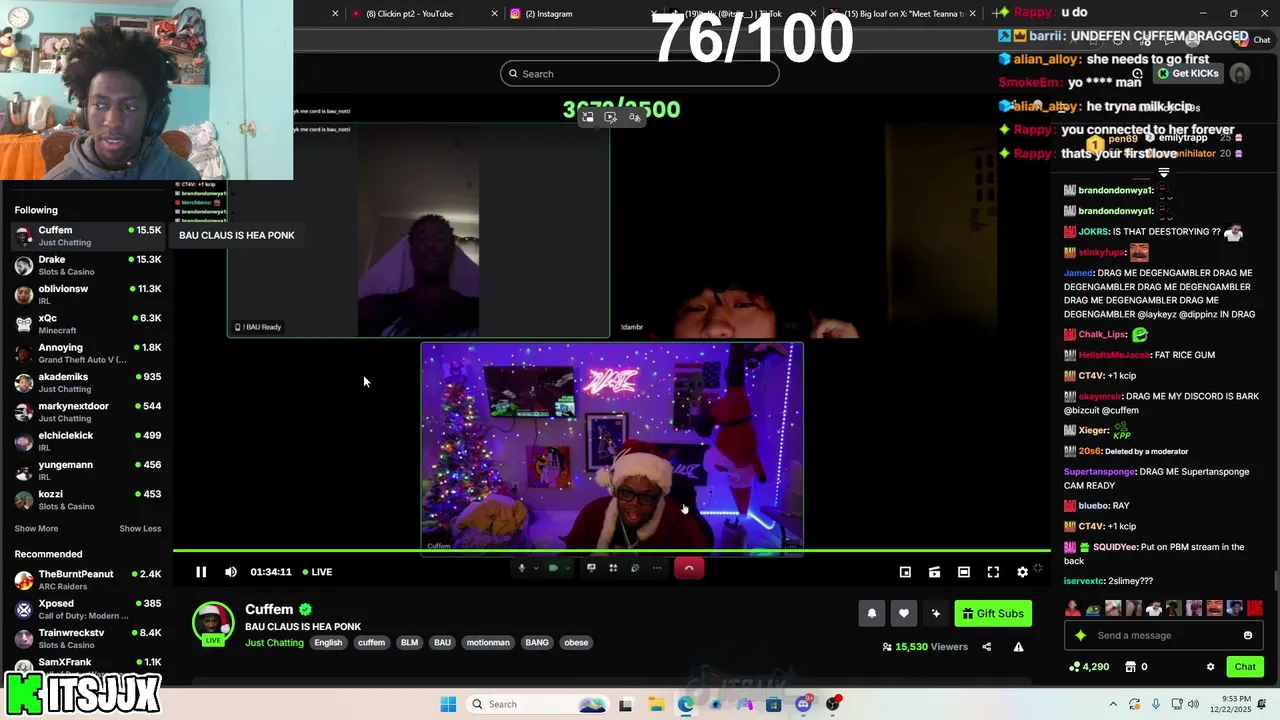The height and width of the screenshot is (720, 1280).
Task: Toggle microphone in the call overlay
Action: tap(521, 568)
